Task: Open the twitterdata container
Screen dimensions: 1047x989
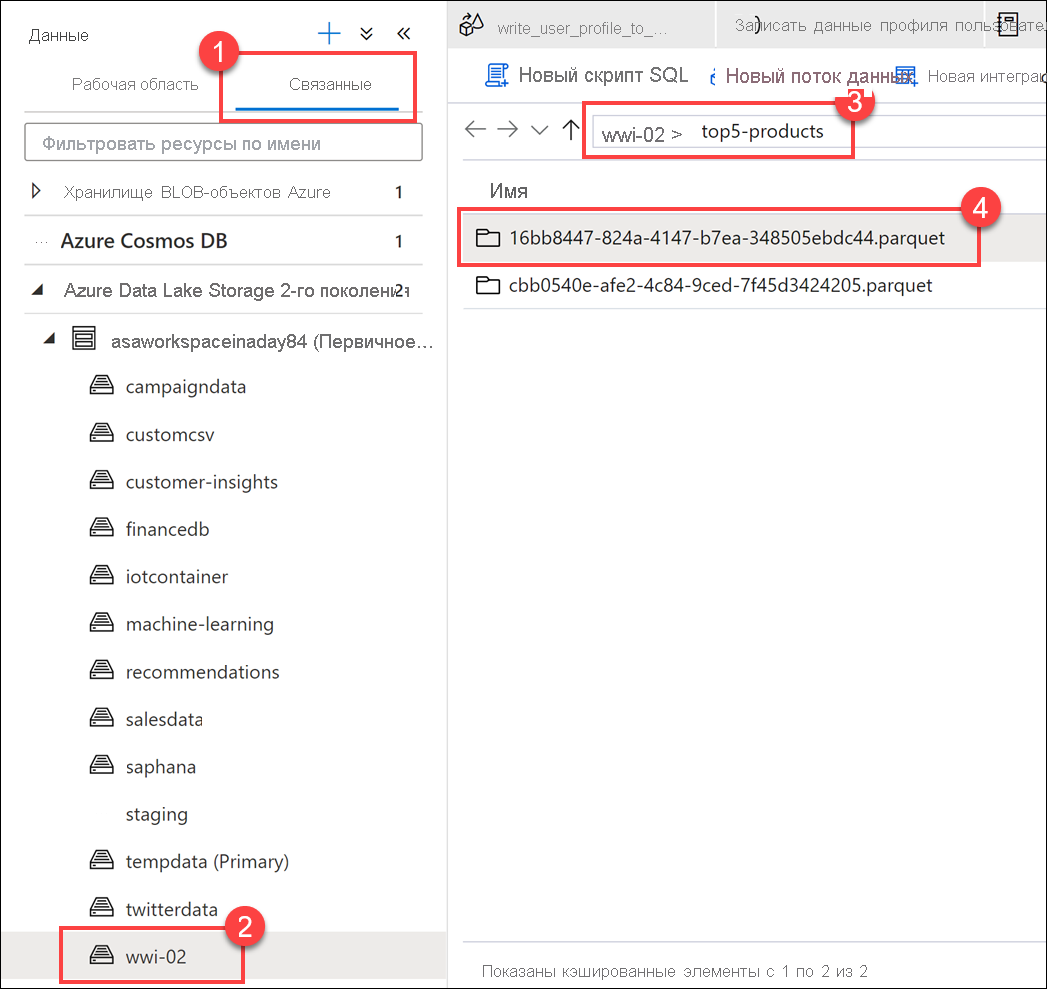Action: [172, 909]
